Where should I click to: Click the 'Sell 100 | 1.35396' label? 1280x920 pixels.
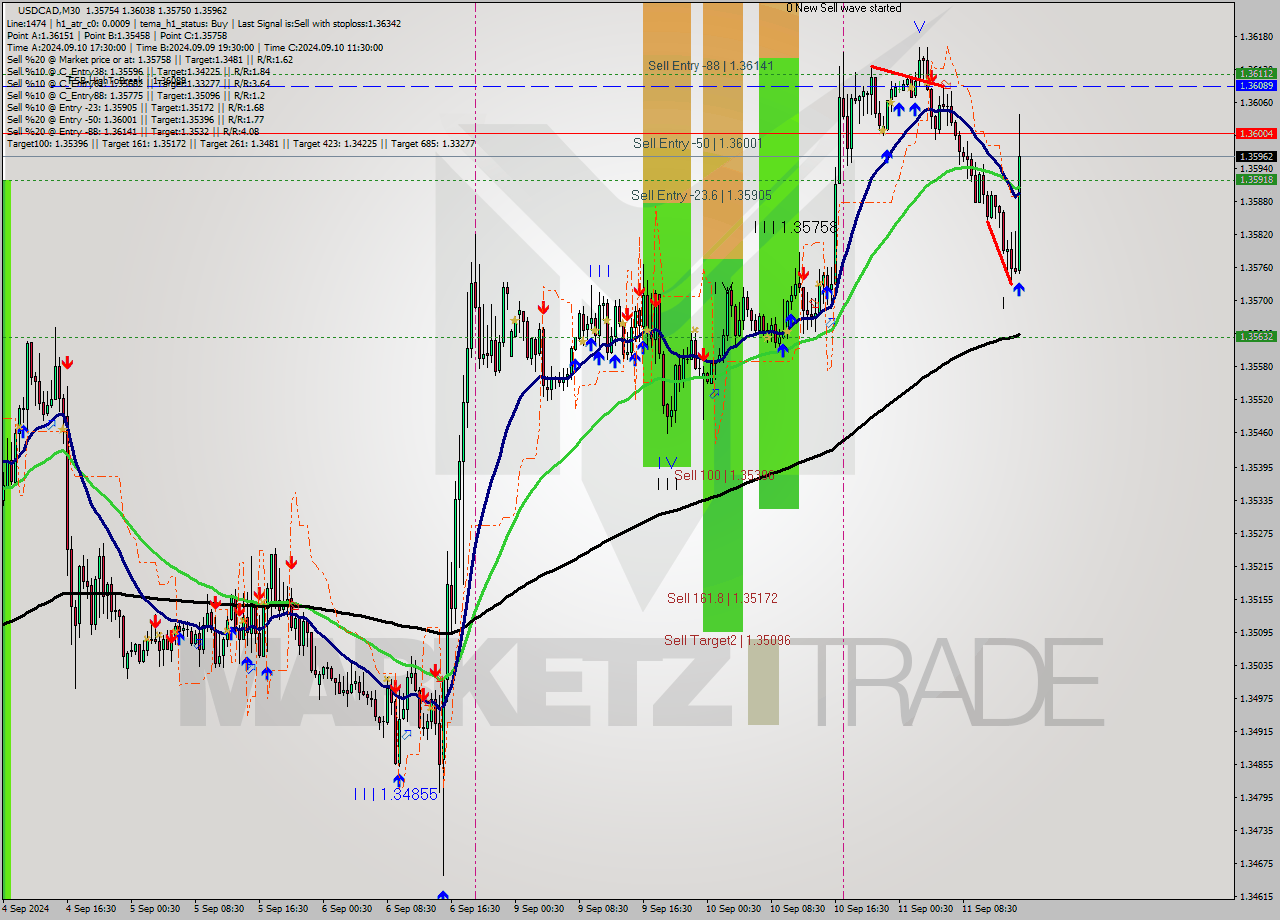724,475
